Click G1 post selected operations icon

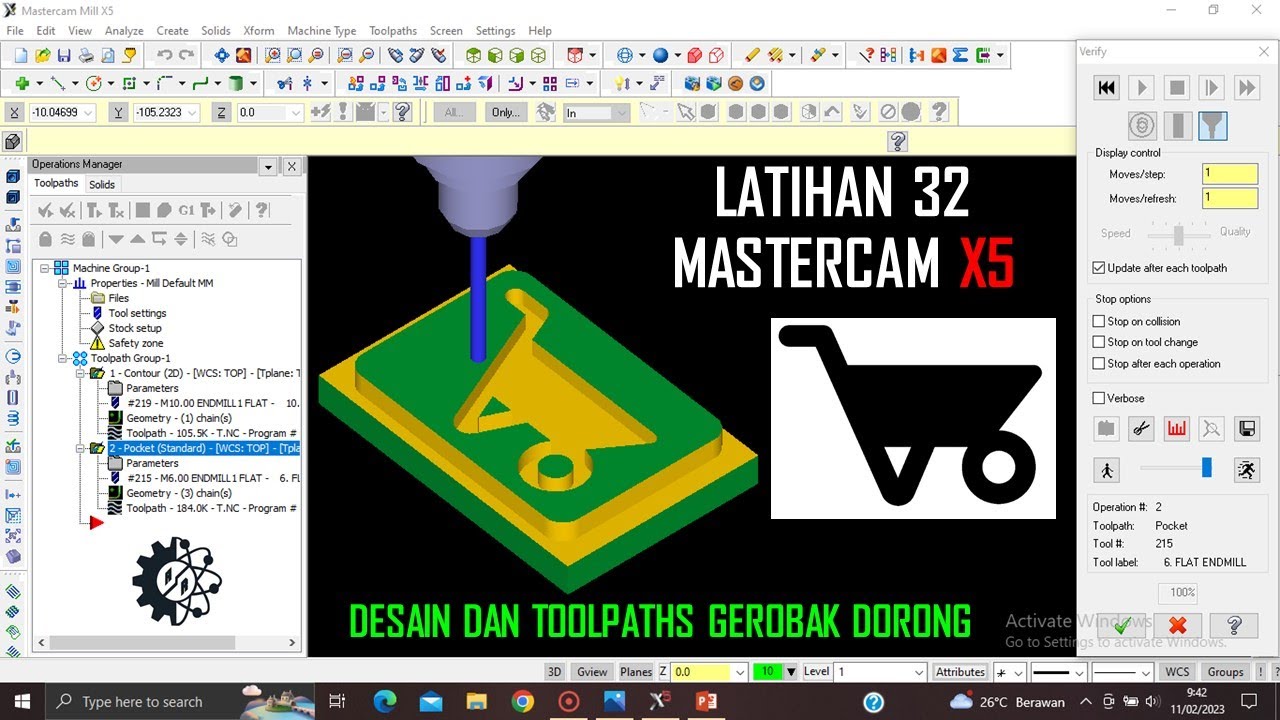click(x=186, y=210)
